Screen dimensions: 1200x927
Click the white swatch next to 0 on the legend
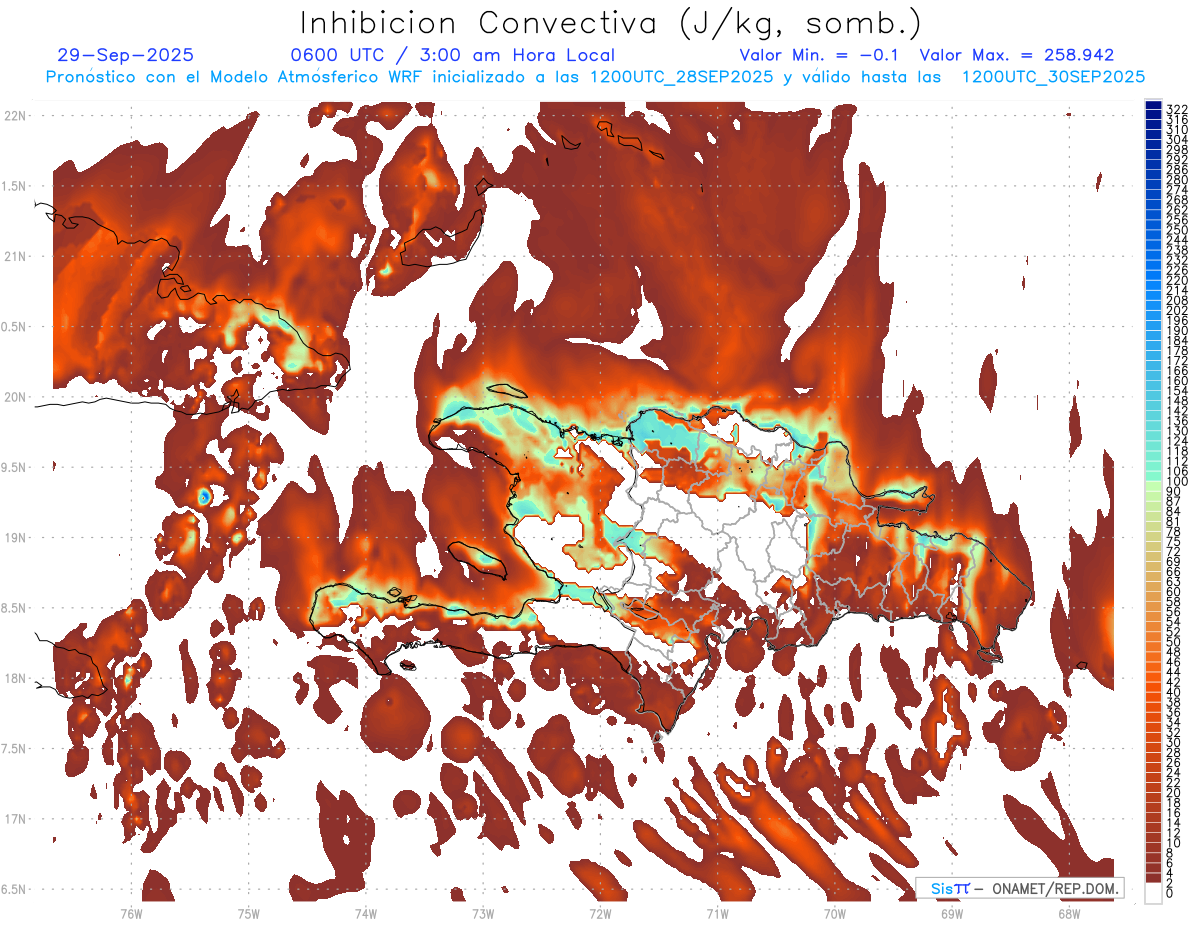[1153, 892]
